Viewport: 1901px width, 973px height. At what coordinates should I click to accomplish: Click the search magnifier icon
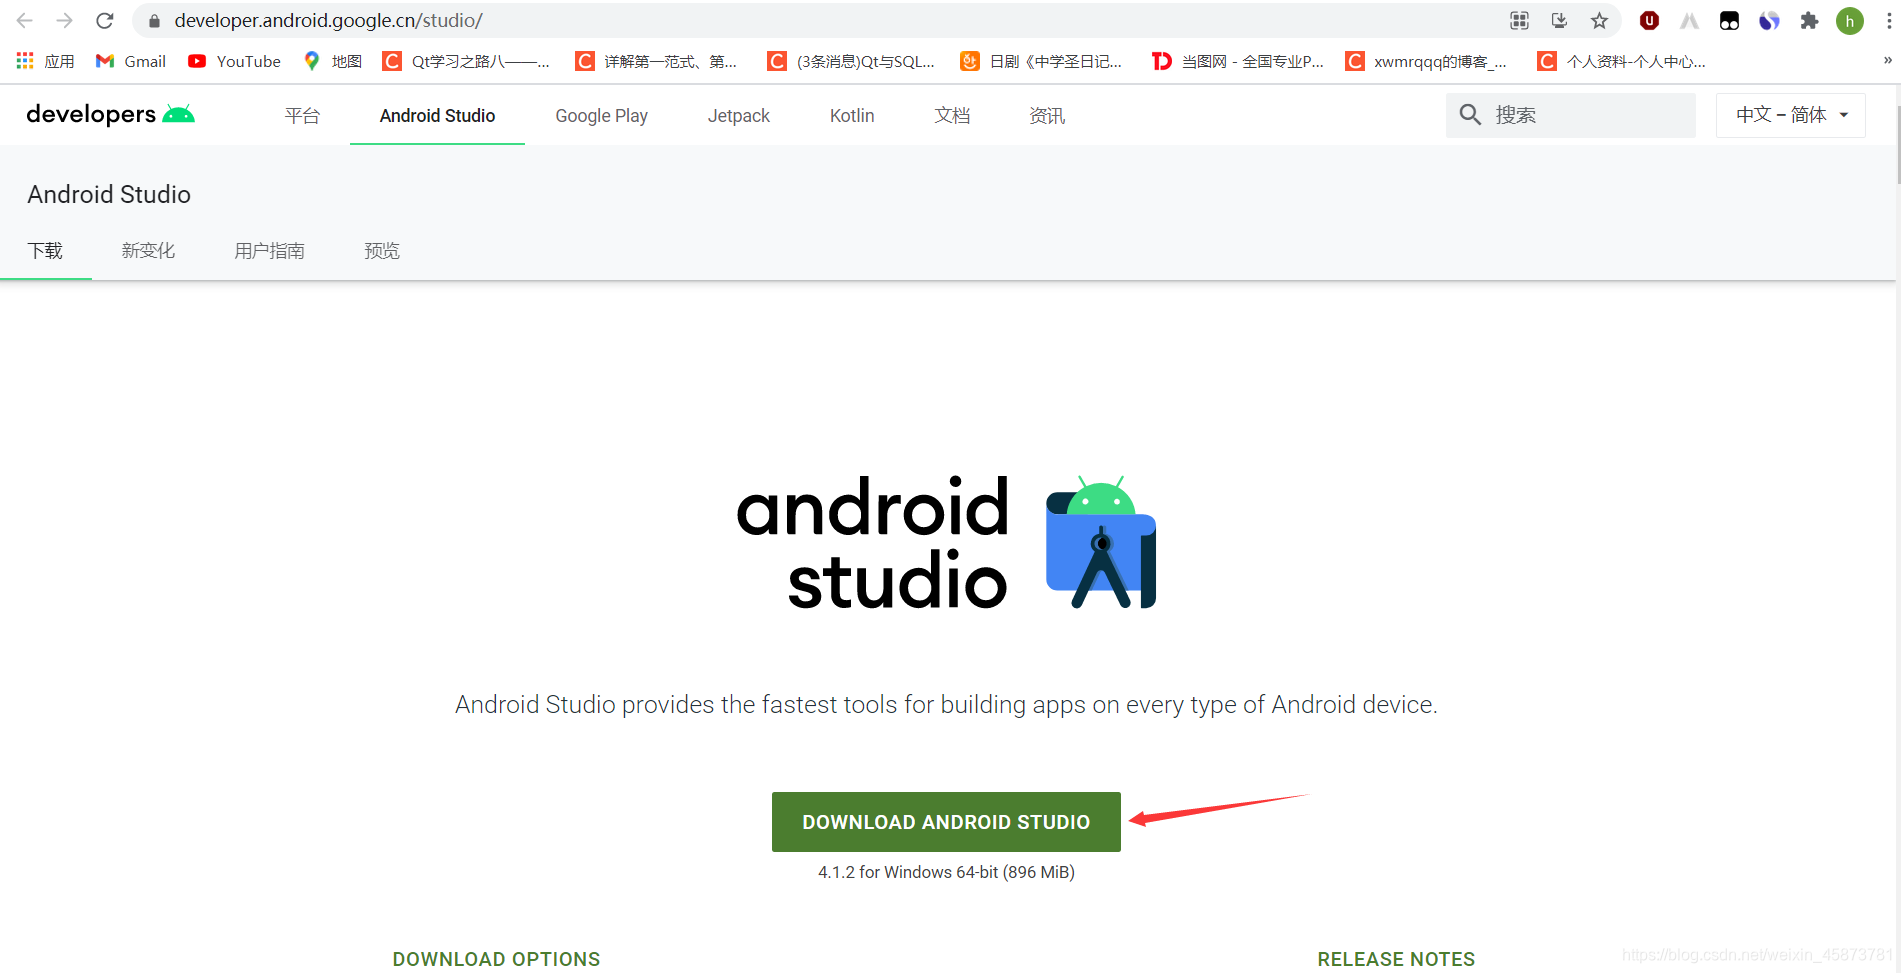point(1470,115)
